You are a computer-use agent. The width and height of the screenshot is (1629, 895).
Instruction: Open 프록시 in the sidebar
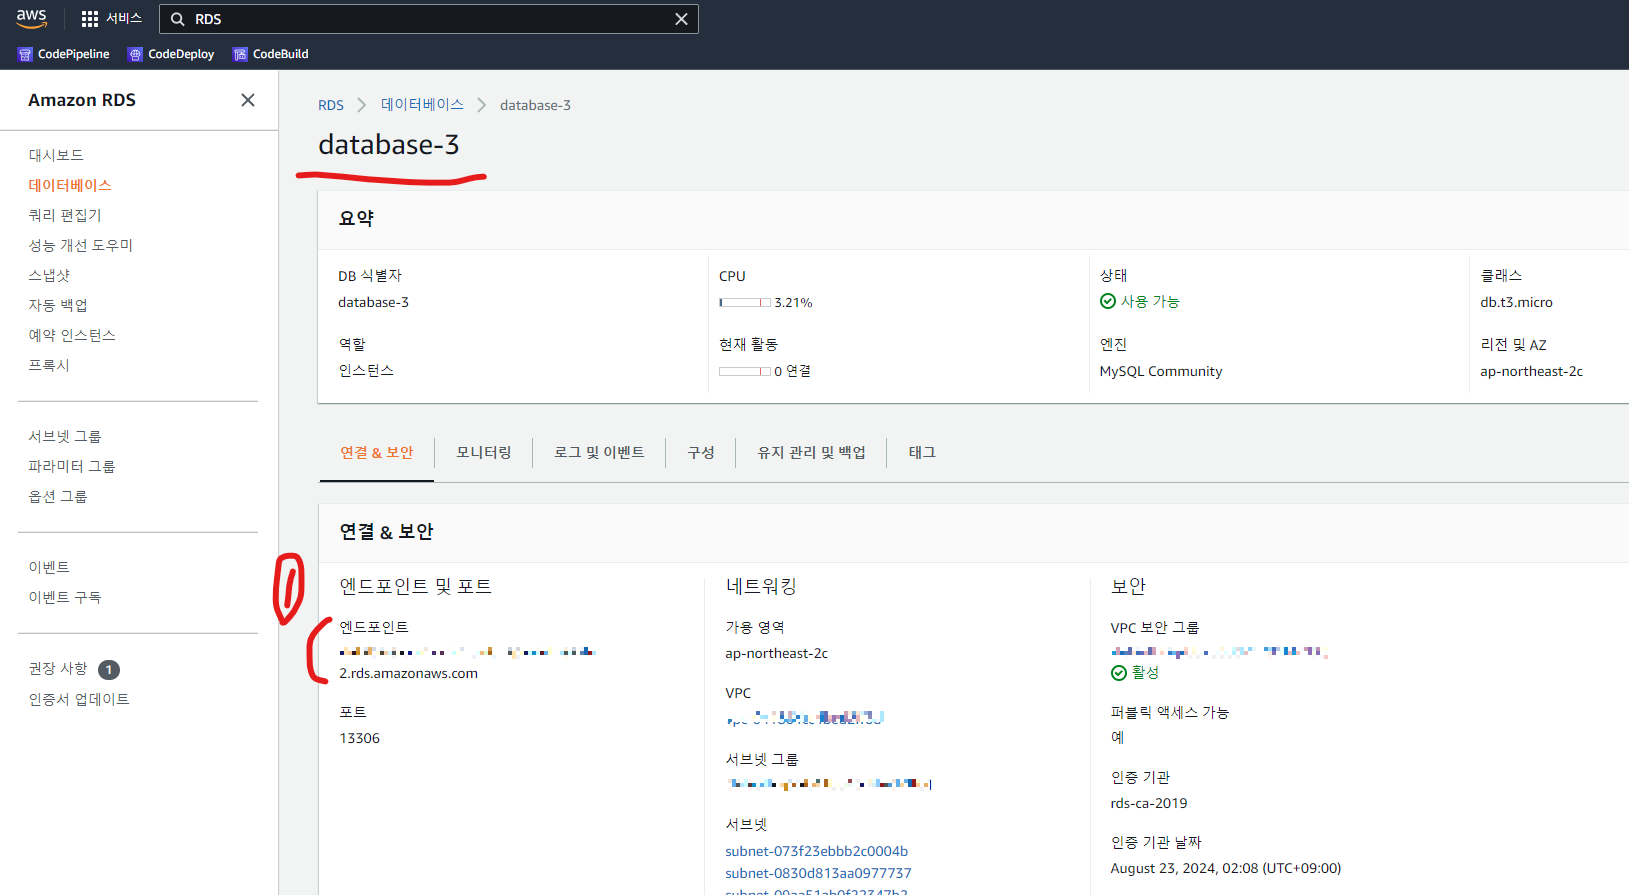pyautogui.click(x=49, y=365)
